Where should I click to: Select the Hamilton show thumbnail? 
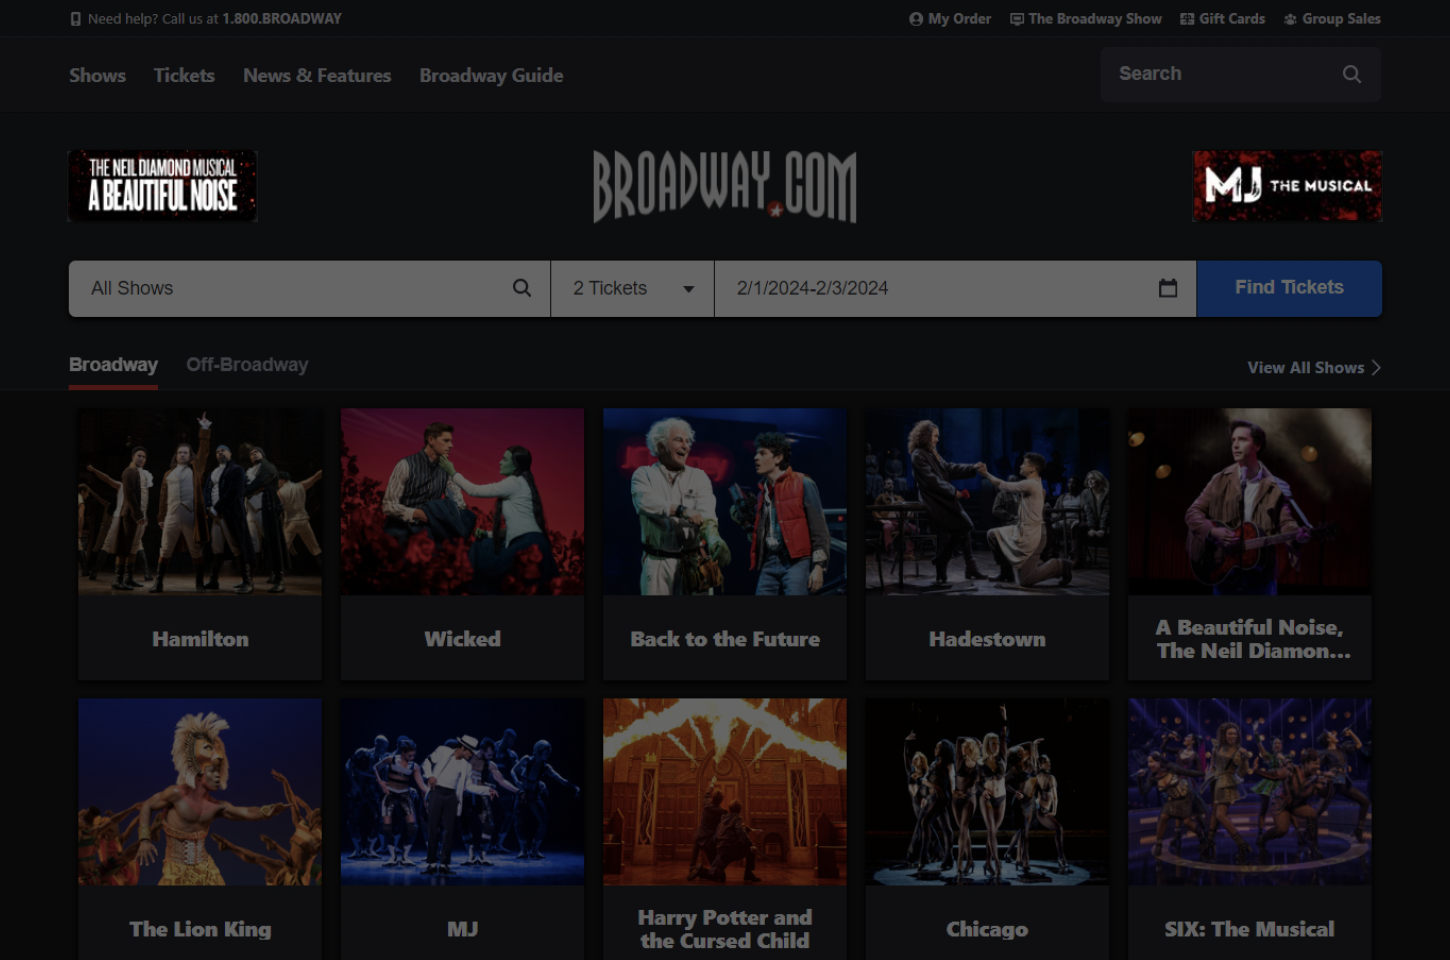[x=200, y=502]
